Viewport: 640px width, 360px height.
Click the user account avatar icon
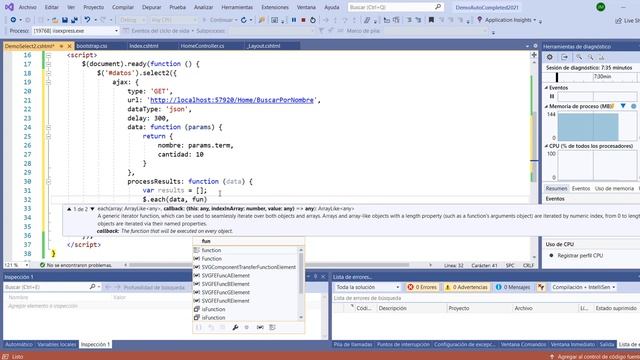(601, 7)
